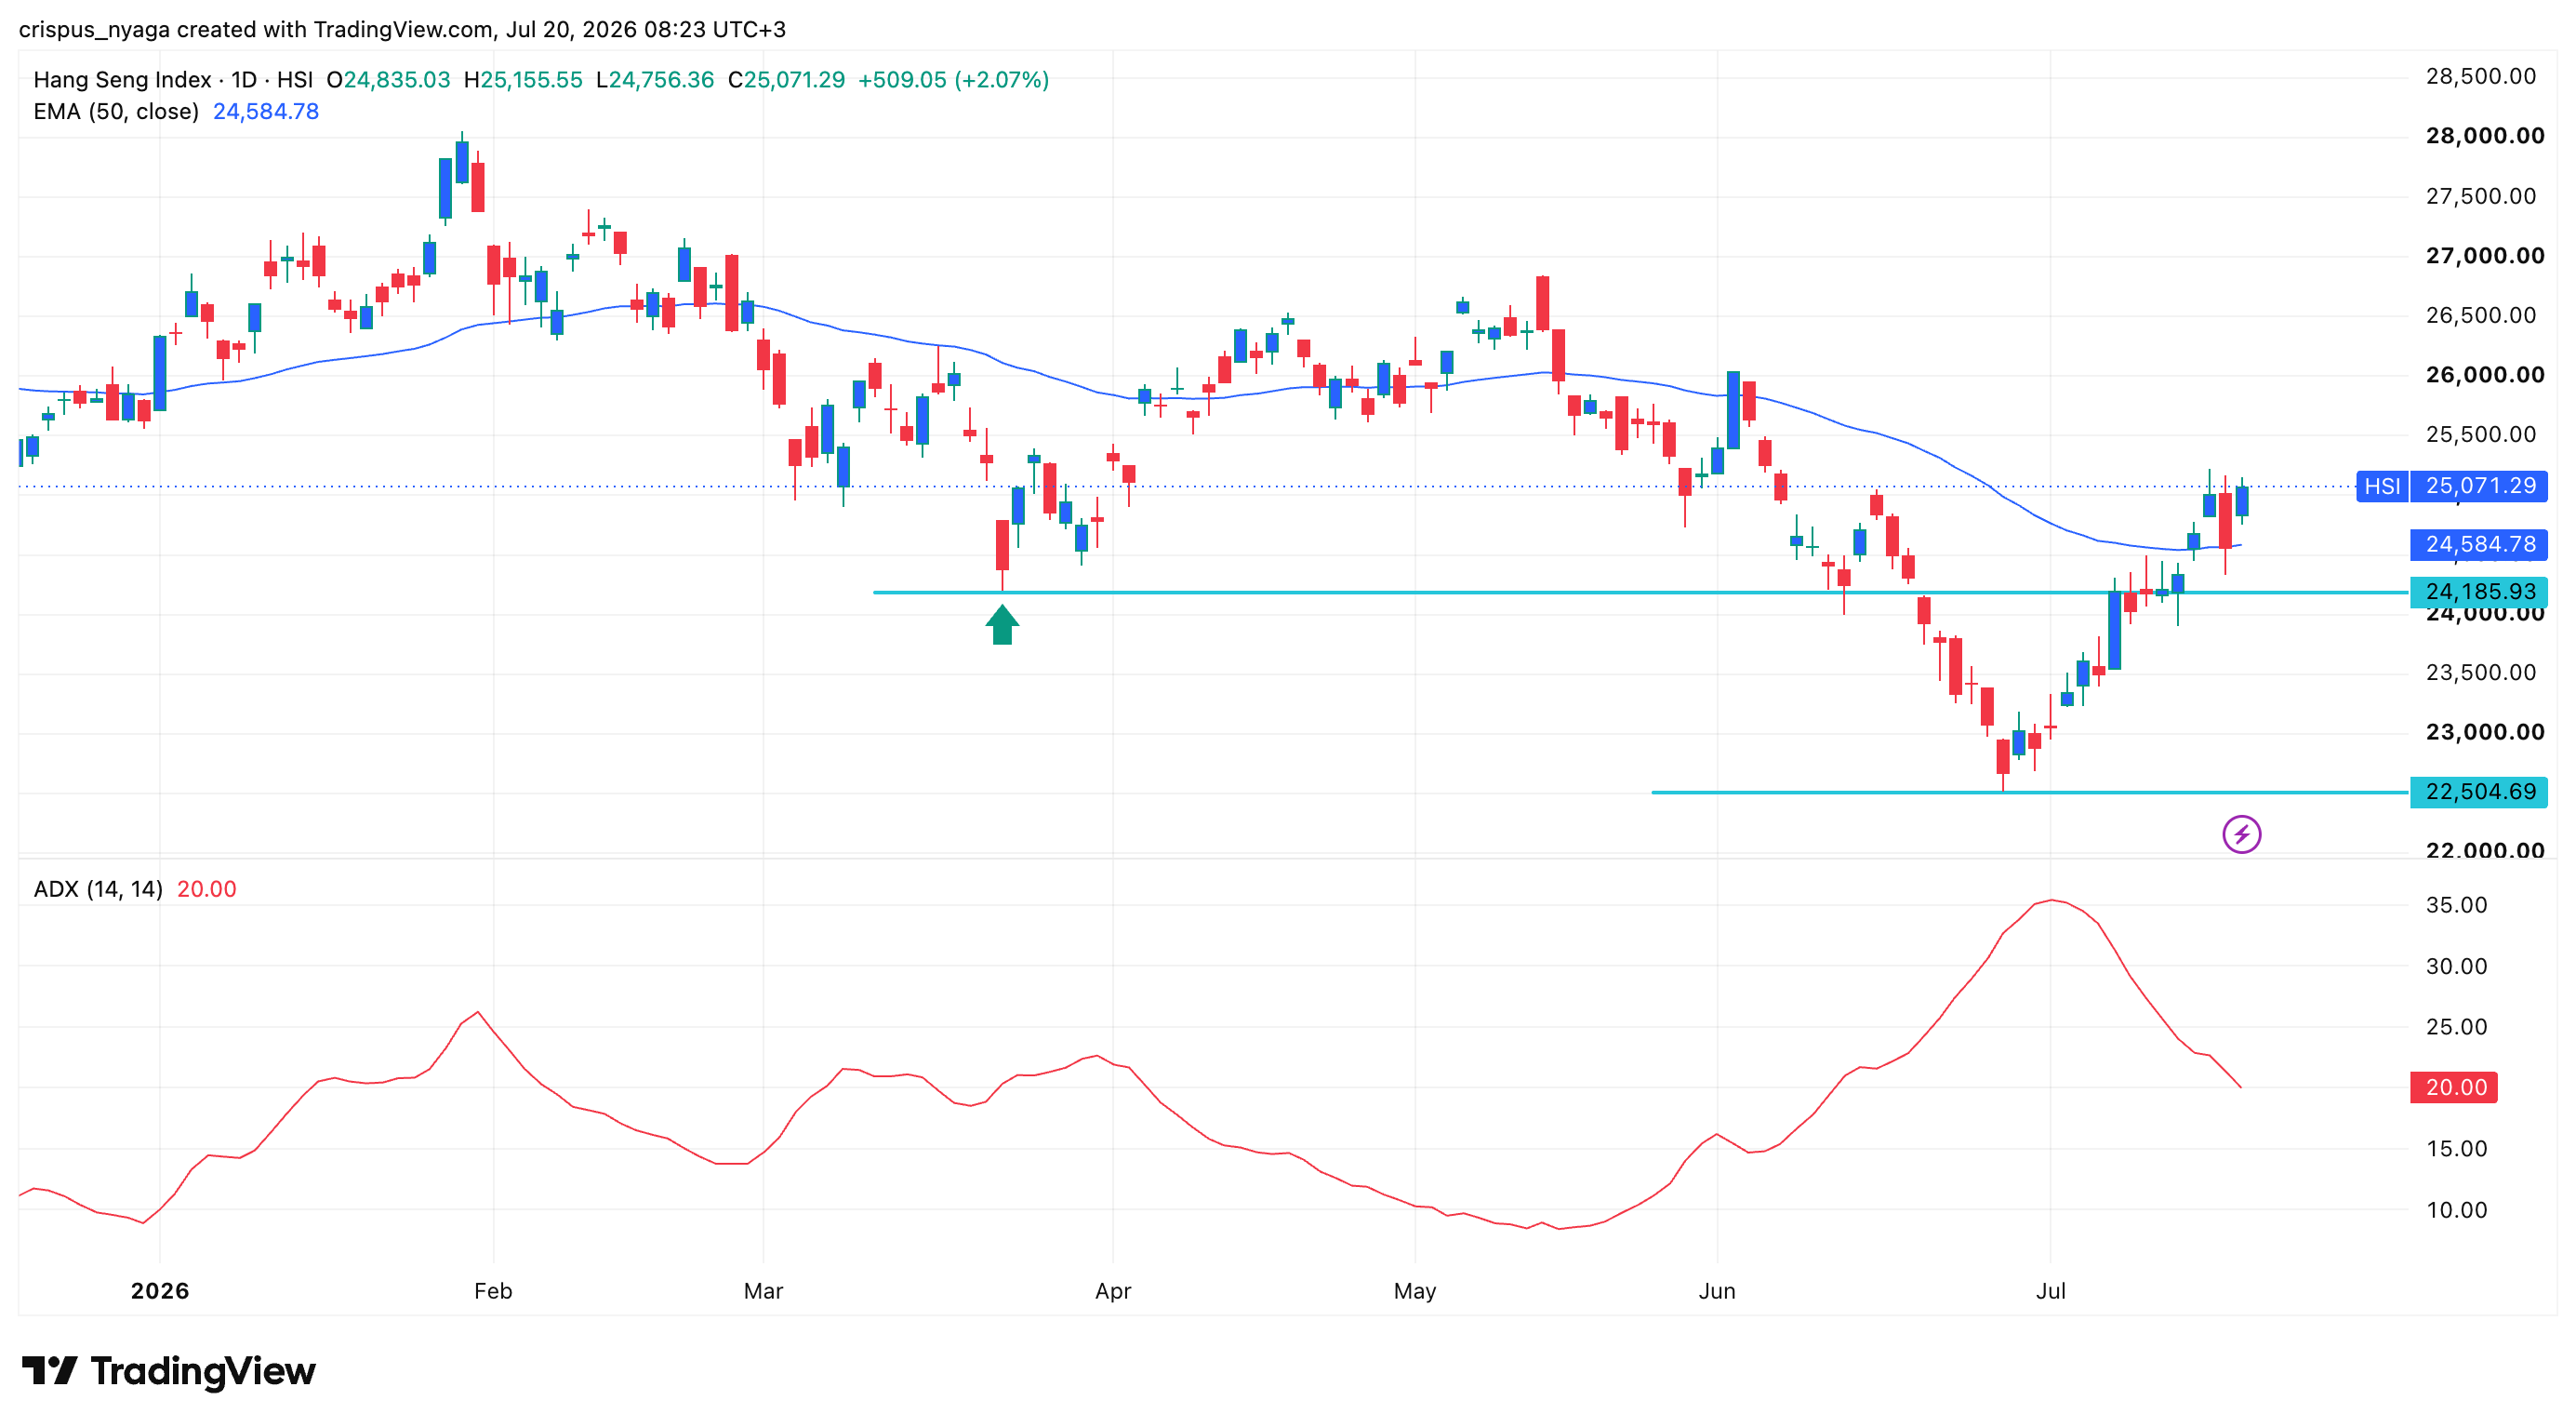Click the 24,185.93 horizontal level label
The height and width of the screenshot is (1427, 2576).
pos(2479,592)
